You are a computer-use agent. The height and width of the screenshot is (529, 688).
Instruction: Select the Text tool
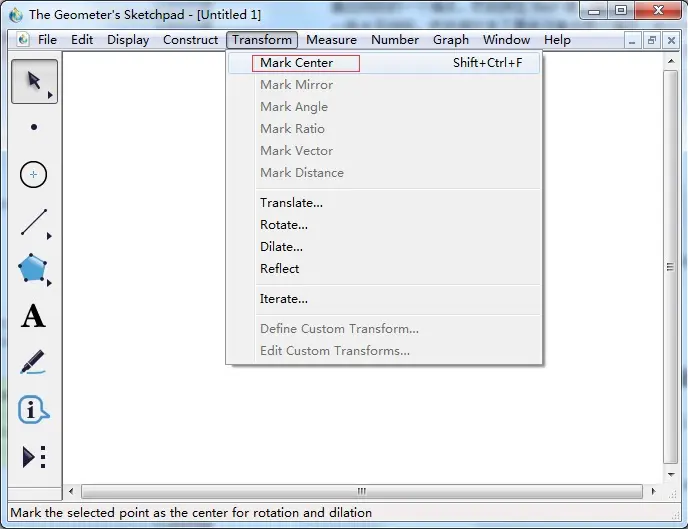tap(33, 316)
